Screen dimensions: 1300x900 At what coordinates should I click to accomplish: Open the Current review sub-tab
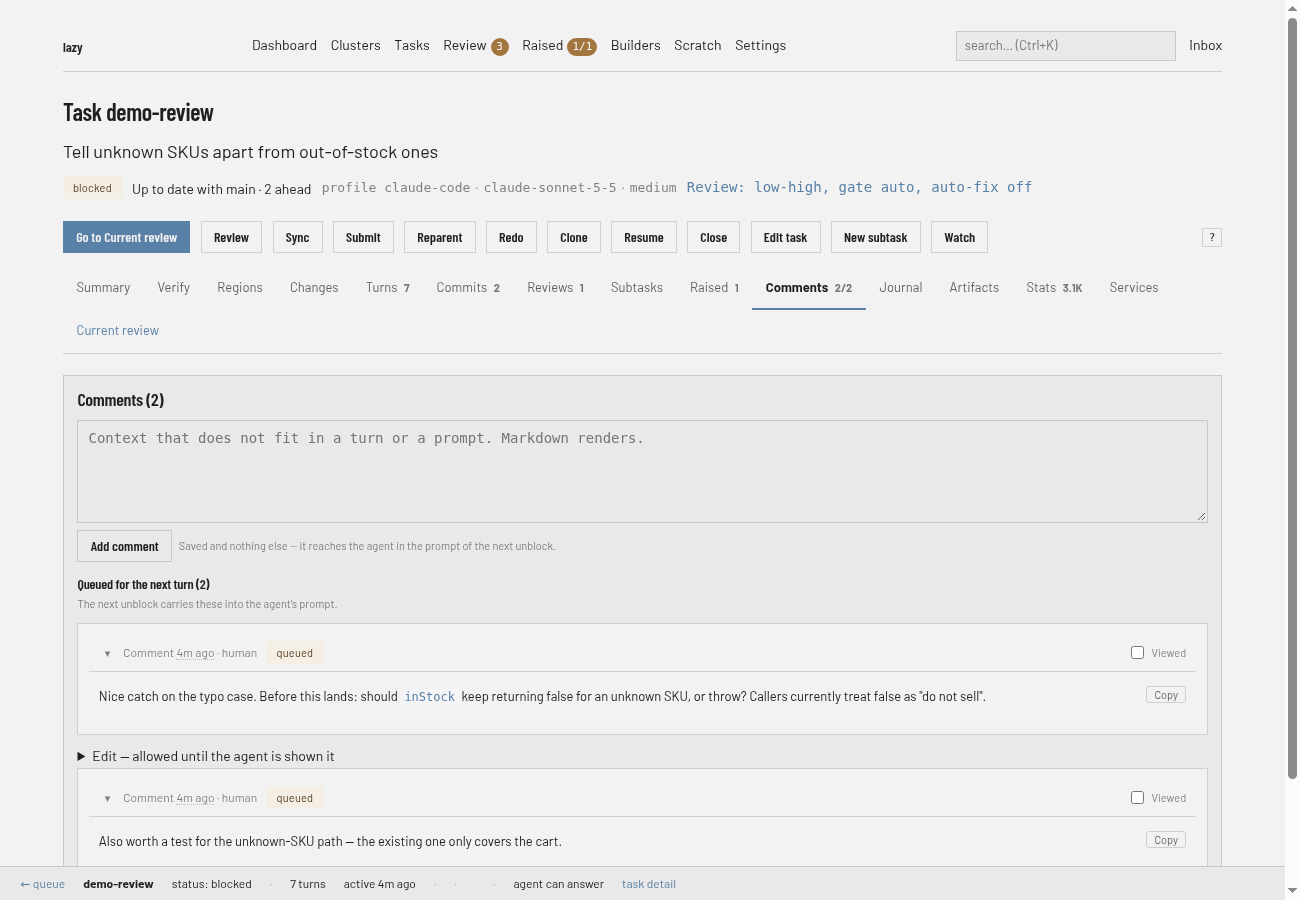(x=118, y=330)
